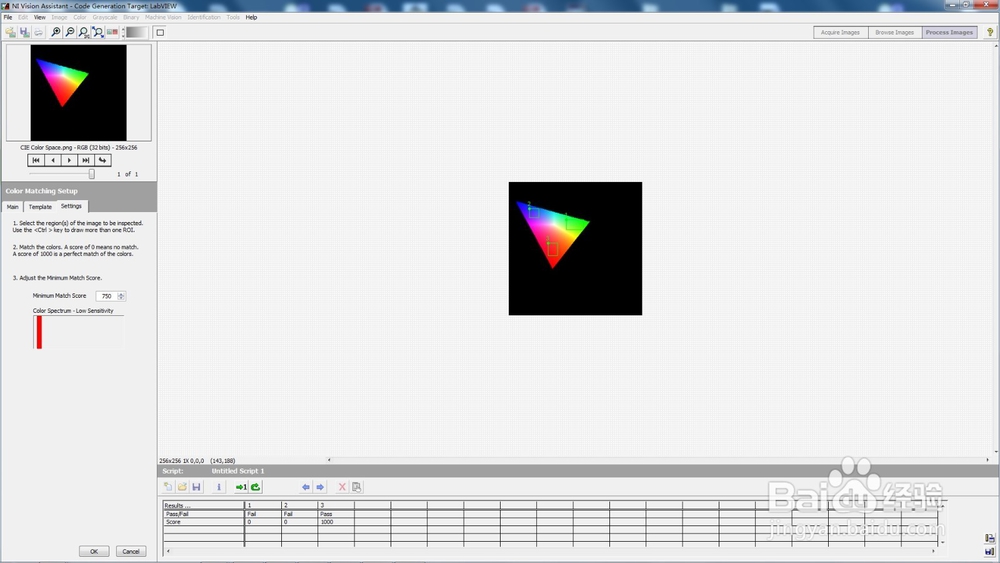Click the color palette icon in top toolbar
1000x563 pixels.
112,32
